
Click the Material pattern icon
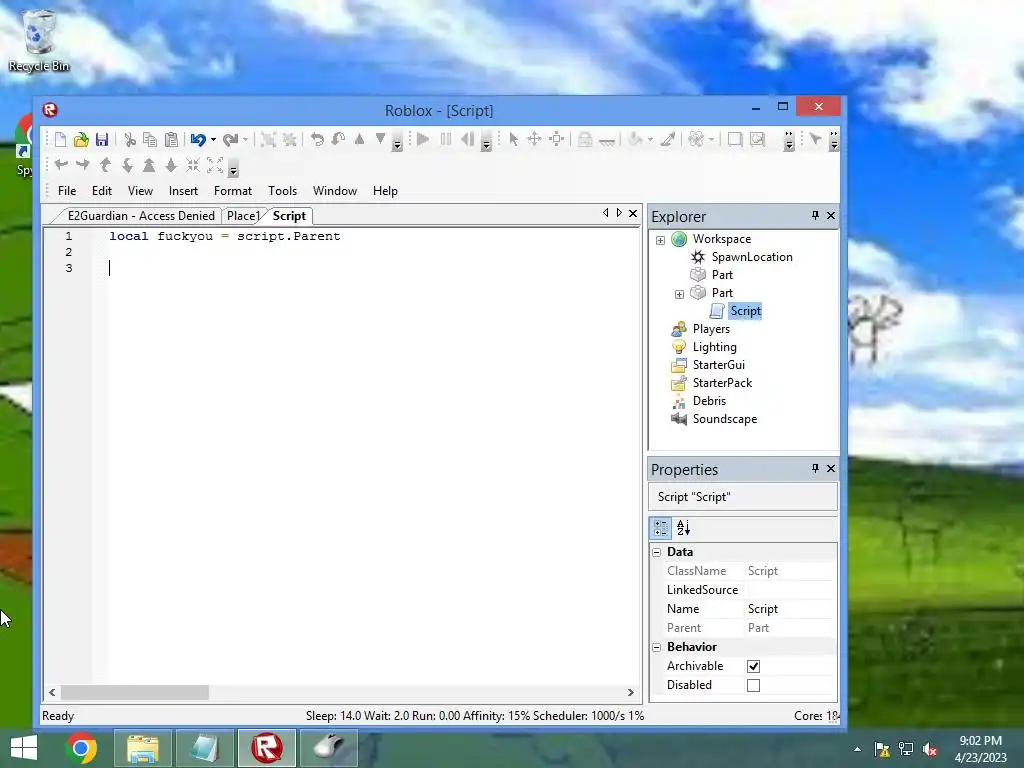click(x=696, y=139)
